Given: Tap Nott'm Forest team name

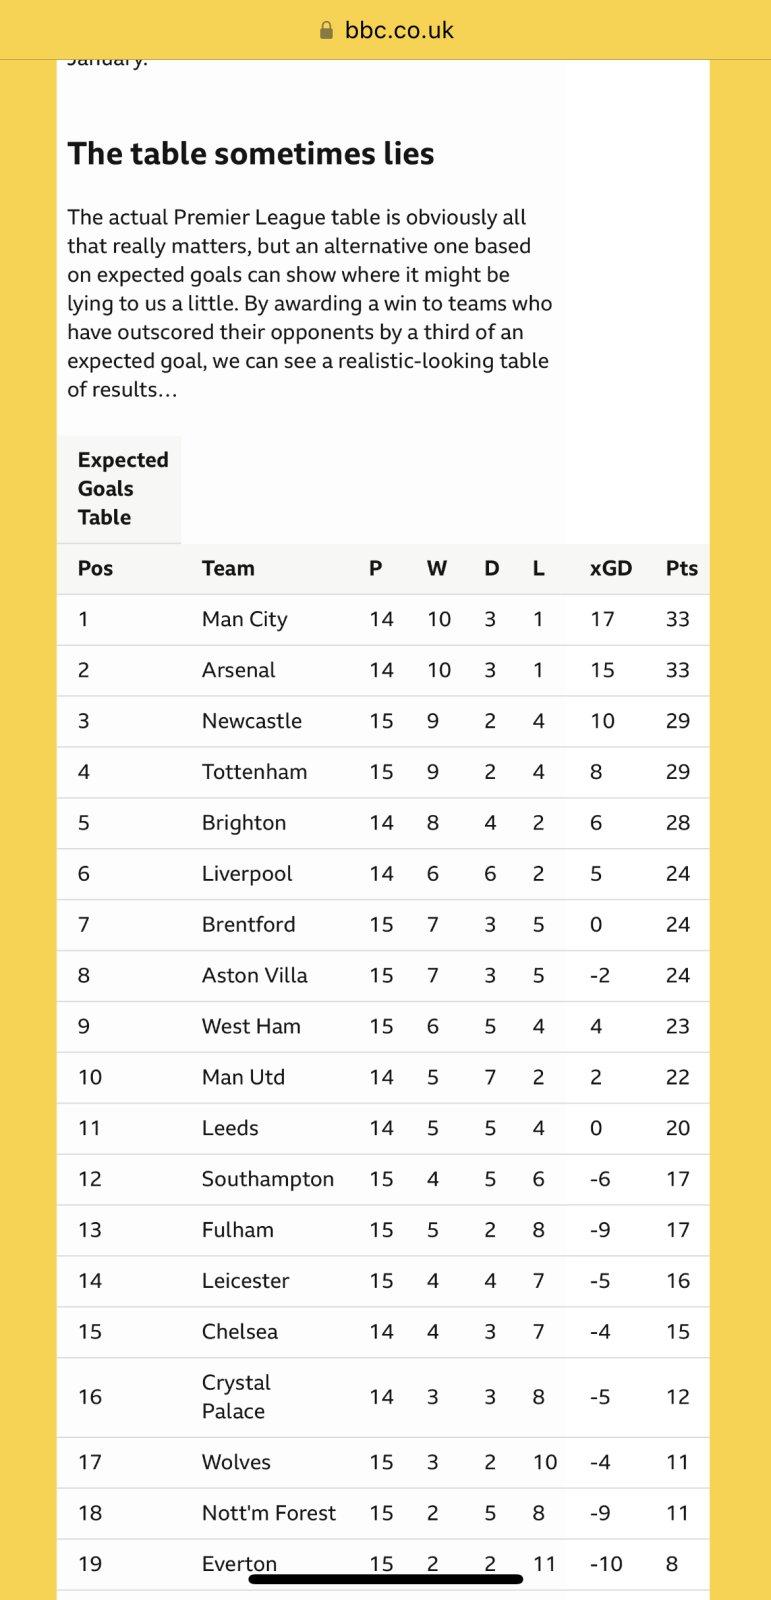Looking at the screenshot, I should 268,1514.
